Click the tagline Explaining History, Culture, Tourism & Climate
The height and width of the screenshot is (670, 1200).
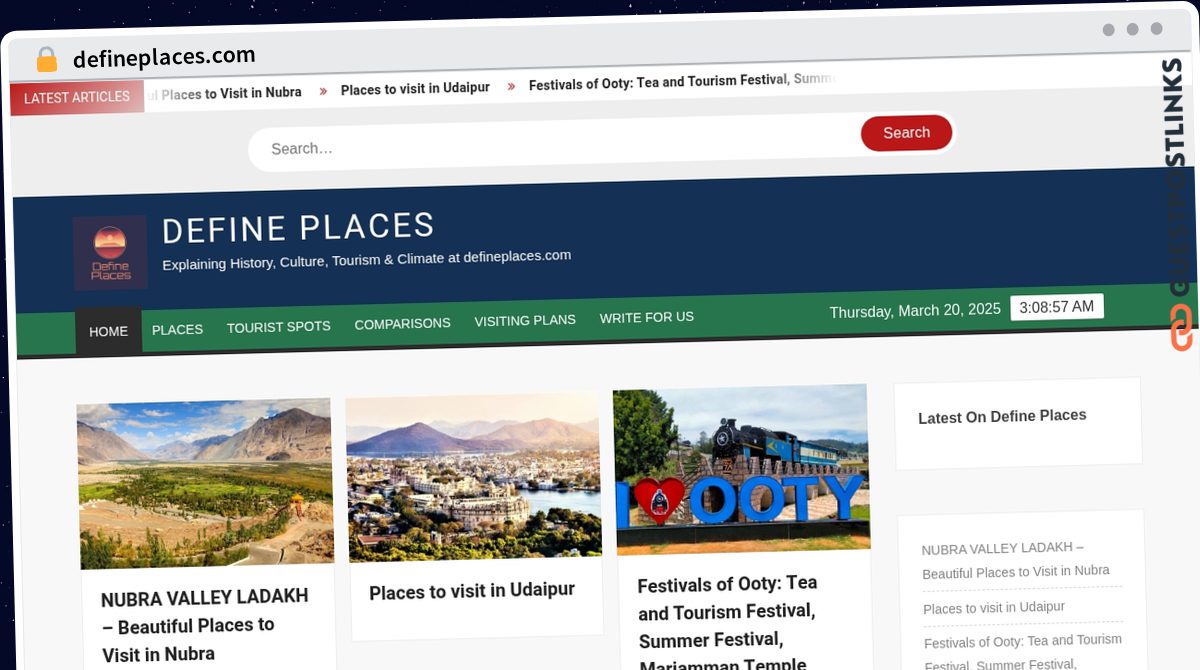click(366, 260)
